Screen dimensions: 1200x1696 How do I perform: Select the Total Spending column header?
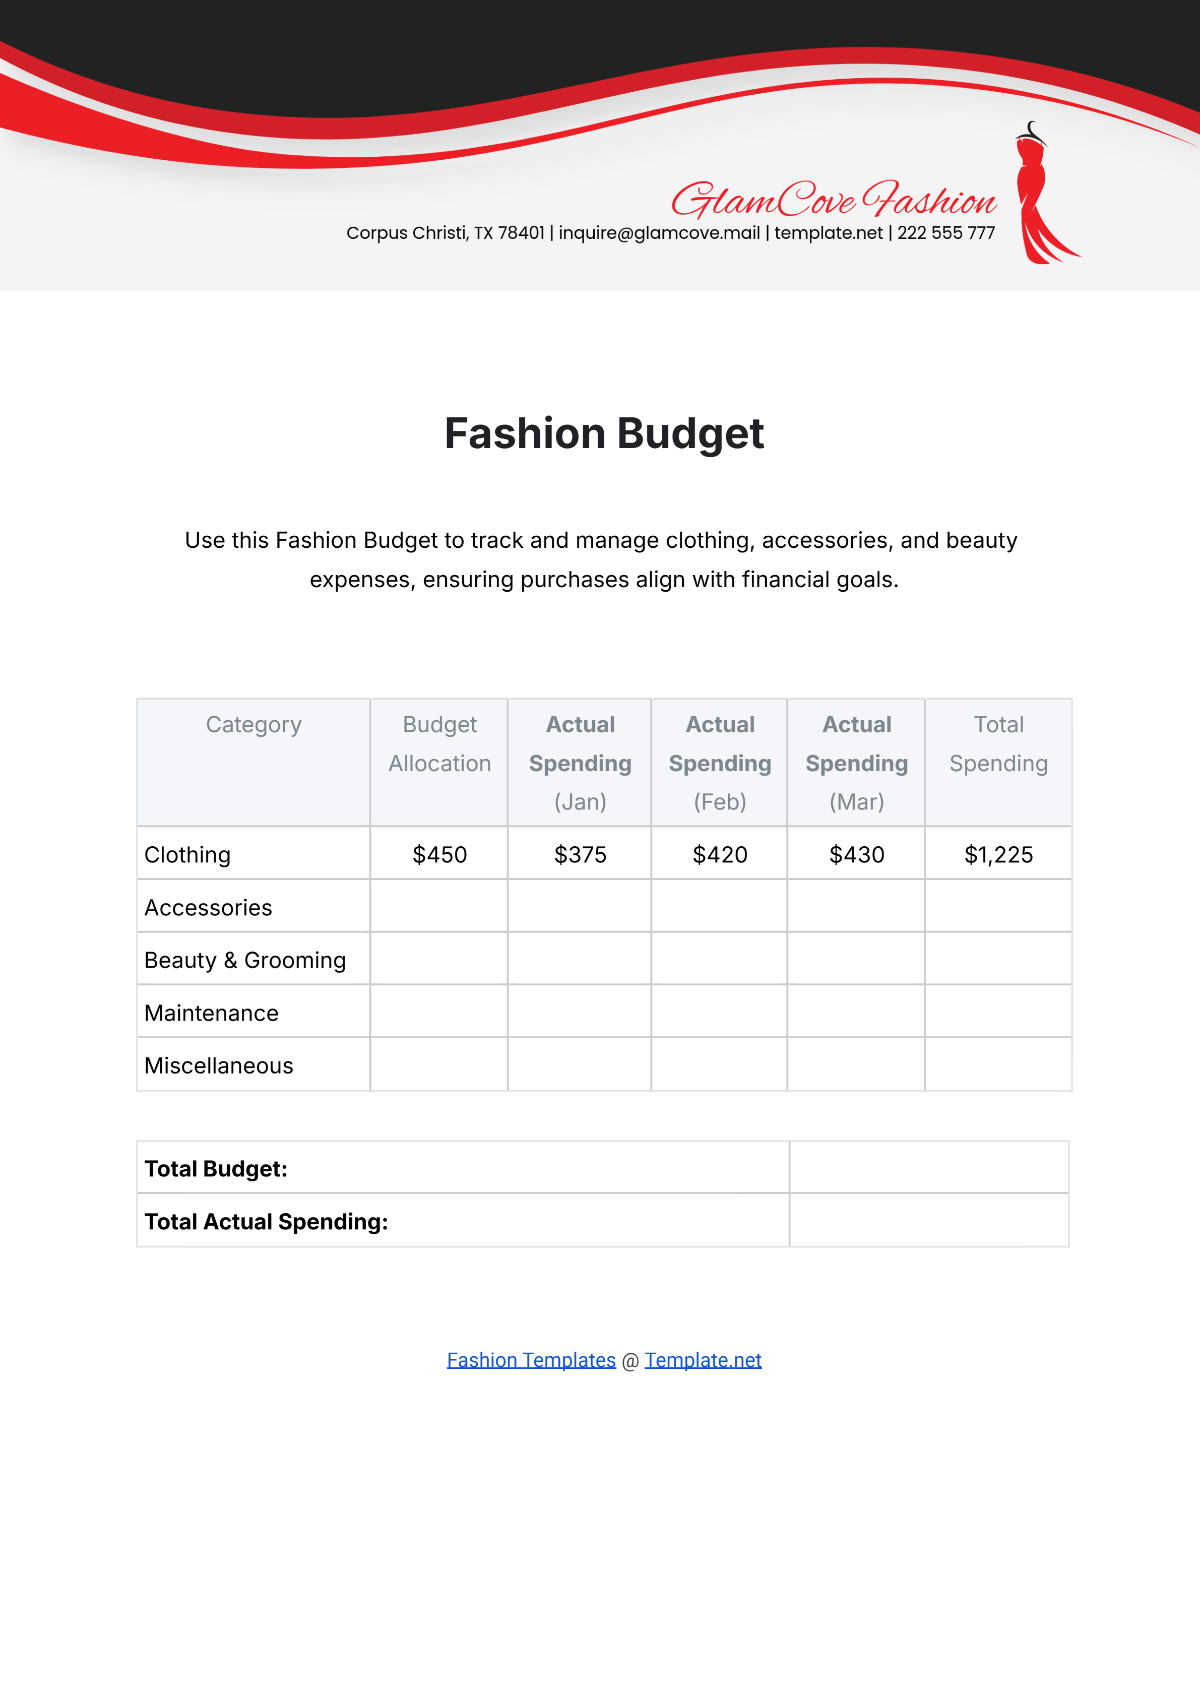click(x=998, y=744)
